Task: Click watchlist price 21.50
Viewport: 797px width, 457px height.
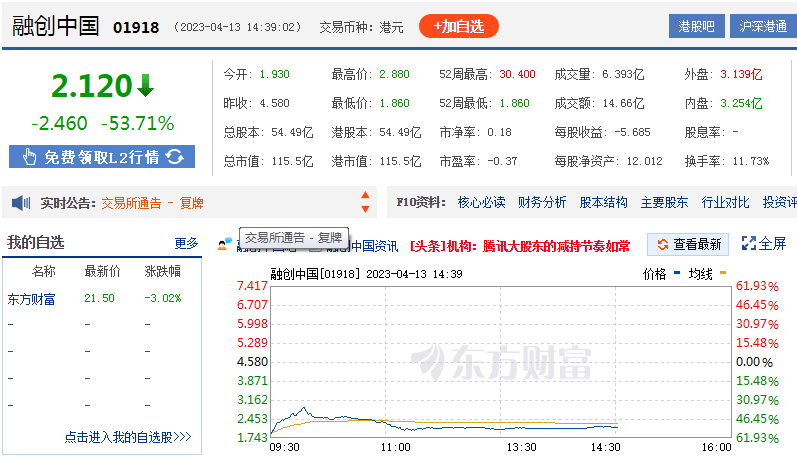Action: 100,298
